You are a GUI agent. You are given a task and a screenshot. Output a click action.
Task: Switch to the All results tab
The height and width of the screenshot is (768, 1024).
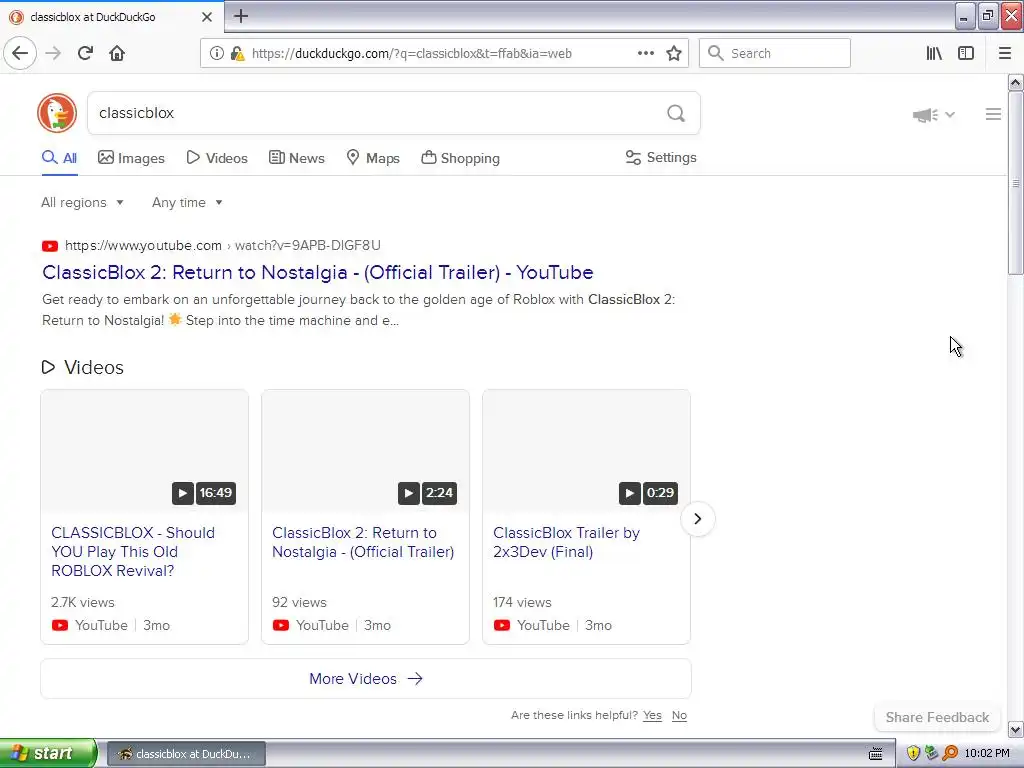tap(59, 158)
